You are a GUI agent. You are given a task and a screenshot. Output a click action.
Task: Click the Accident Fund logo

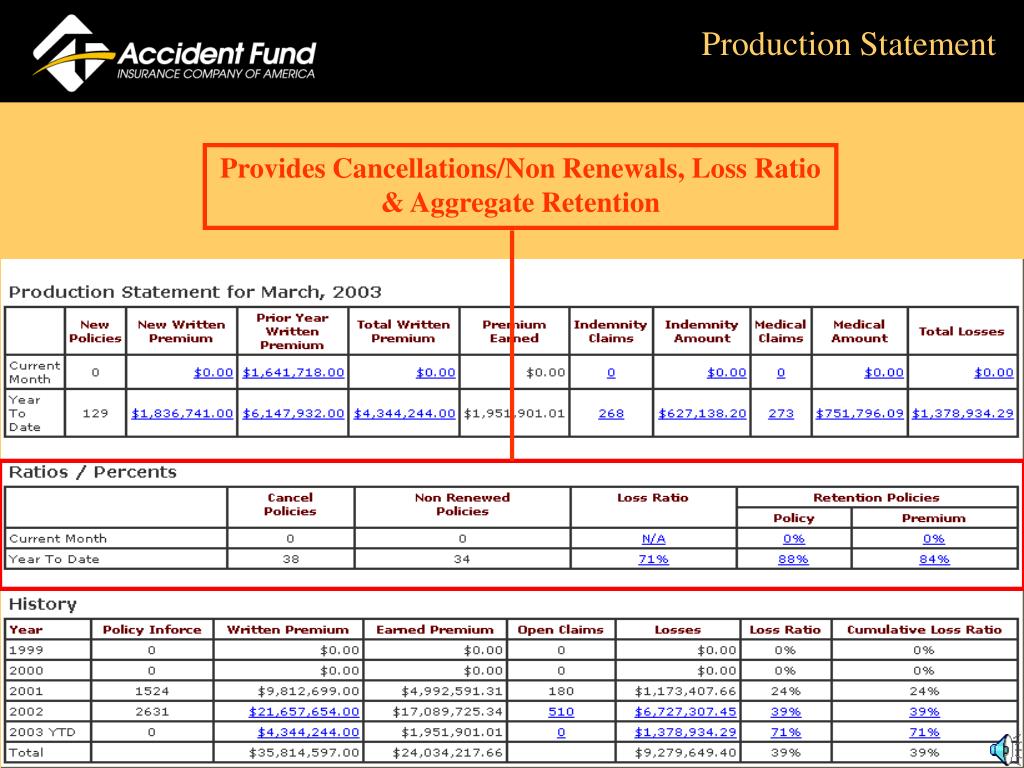point(174,52)
